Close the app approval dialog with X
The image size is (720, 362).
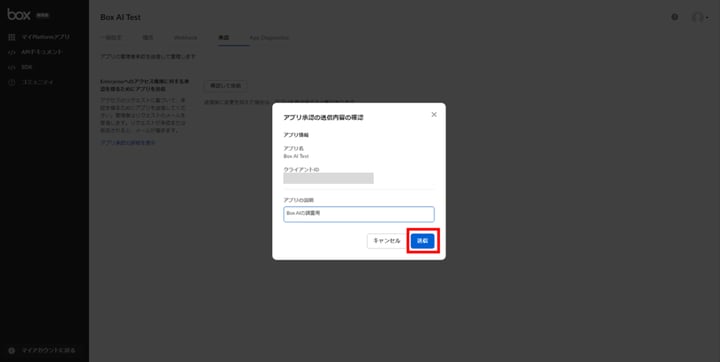tap(434, 114)
